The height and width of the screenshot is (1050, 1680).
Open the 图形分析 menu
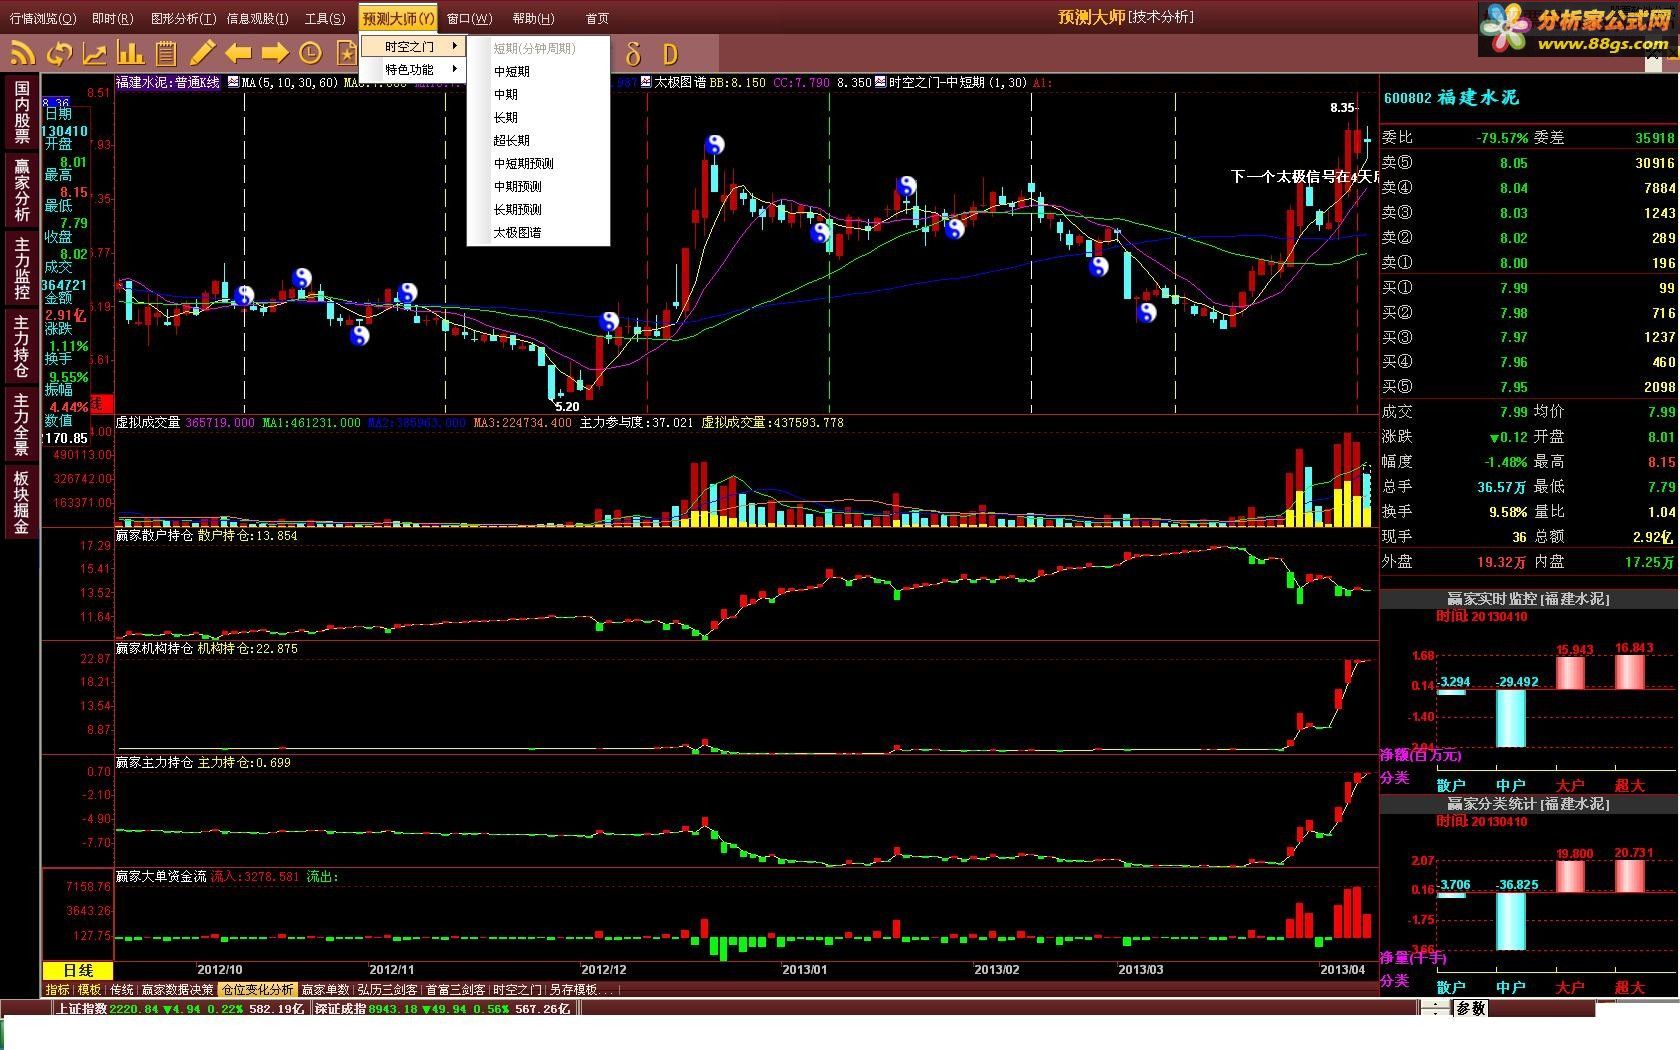(183, 18)
